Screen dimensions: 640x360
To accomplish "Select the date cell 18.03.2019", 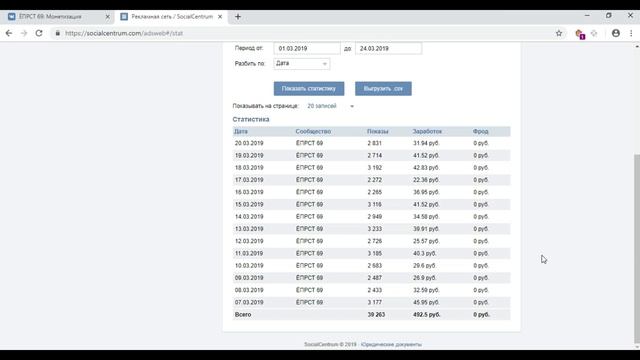I will pos(249,168).
